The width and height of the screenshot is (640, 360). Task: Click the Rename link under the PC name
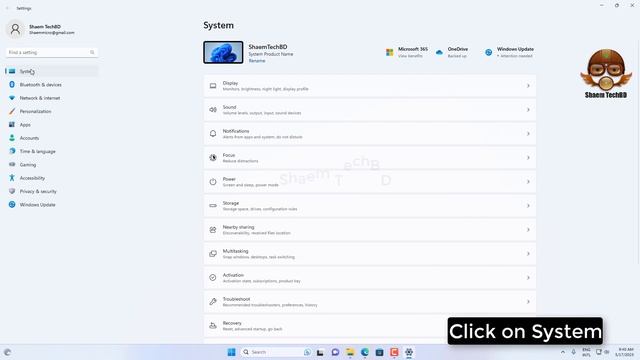click(257, 61)
